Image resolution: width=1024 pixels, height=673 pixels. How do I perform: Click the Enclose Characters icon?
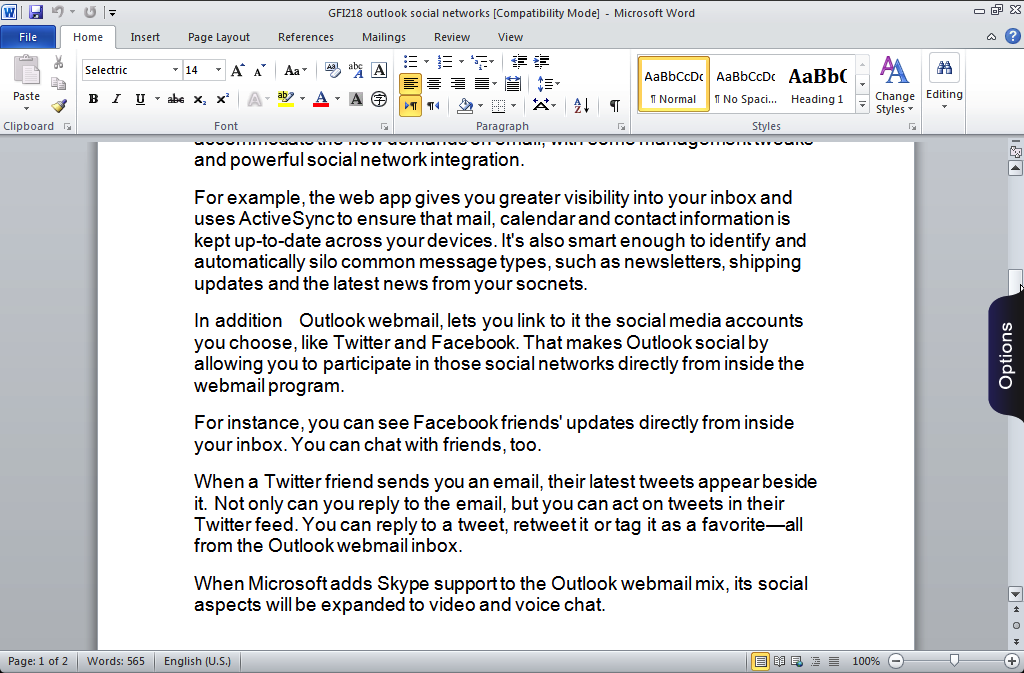click(379, 99)
